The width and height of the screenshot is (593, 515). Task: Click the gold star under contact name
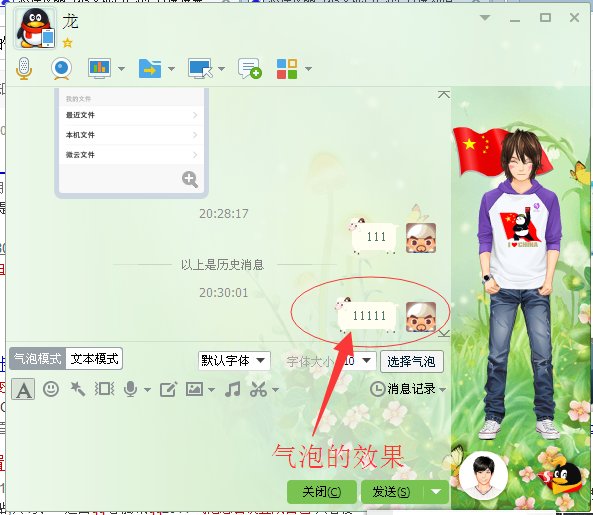pyautogui.click(x=68, y=43)
